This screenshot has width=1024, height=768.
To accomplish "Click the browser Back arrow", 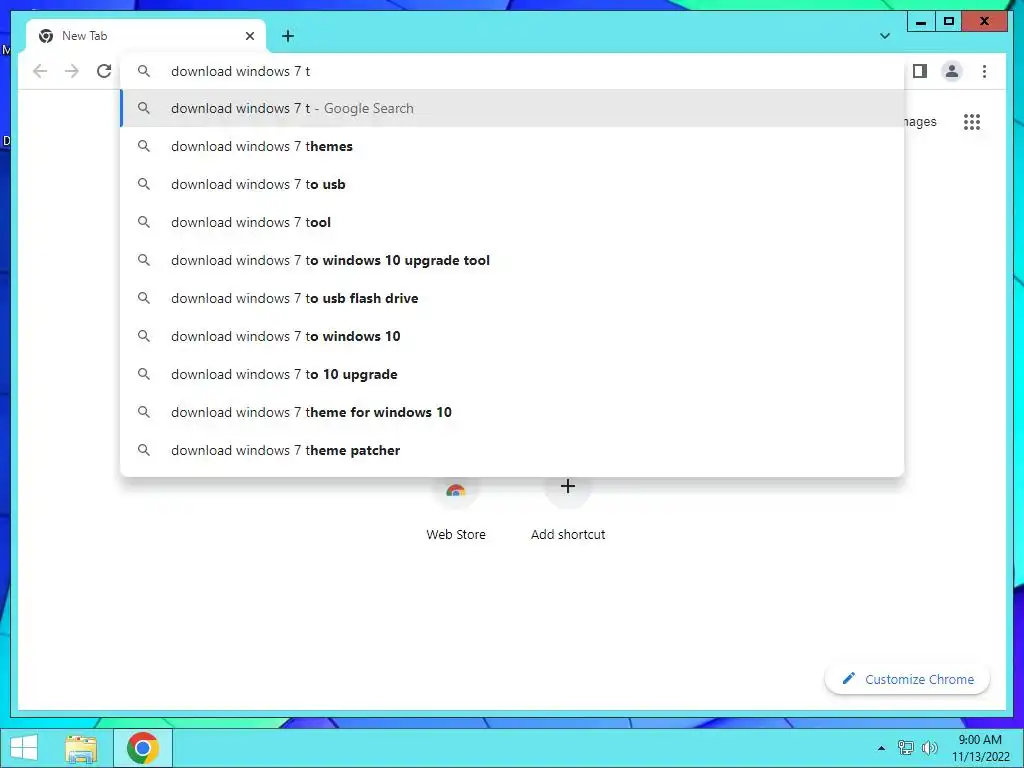I will pos(40,71).
